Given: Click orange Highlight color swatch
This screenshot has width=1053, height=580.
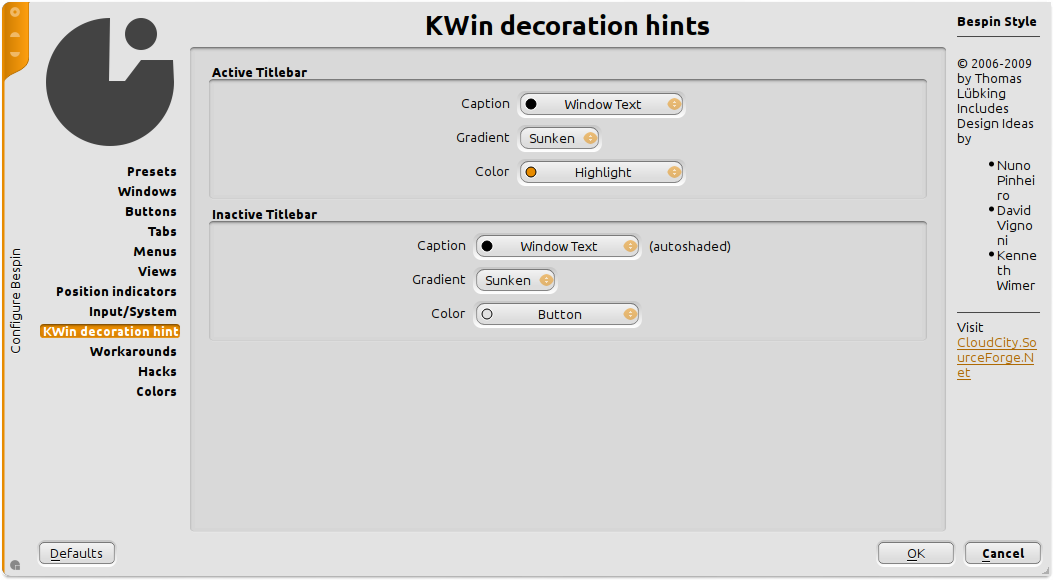Looking at the screenshot, I should click(531, 173).
